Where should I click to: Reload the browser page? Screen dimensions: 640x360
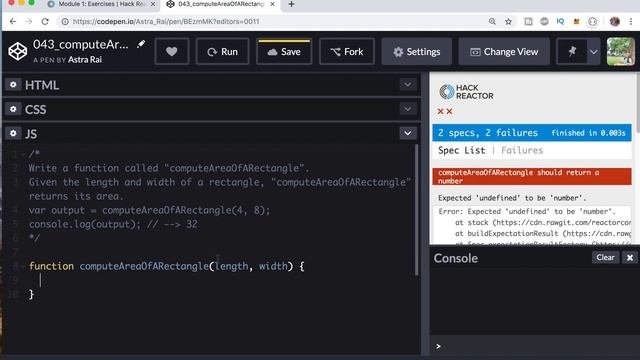point(45,21)
